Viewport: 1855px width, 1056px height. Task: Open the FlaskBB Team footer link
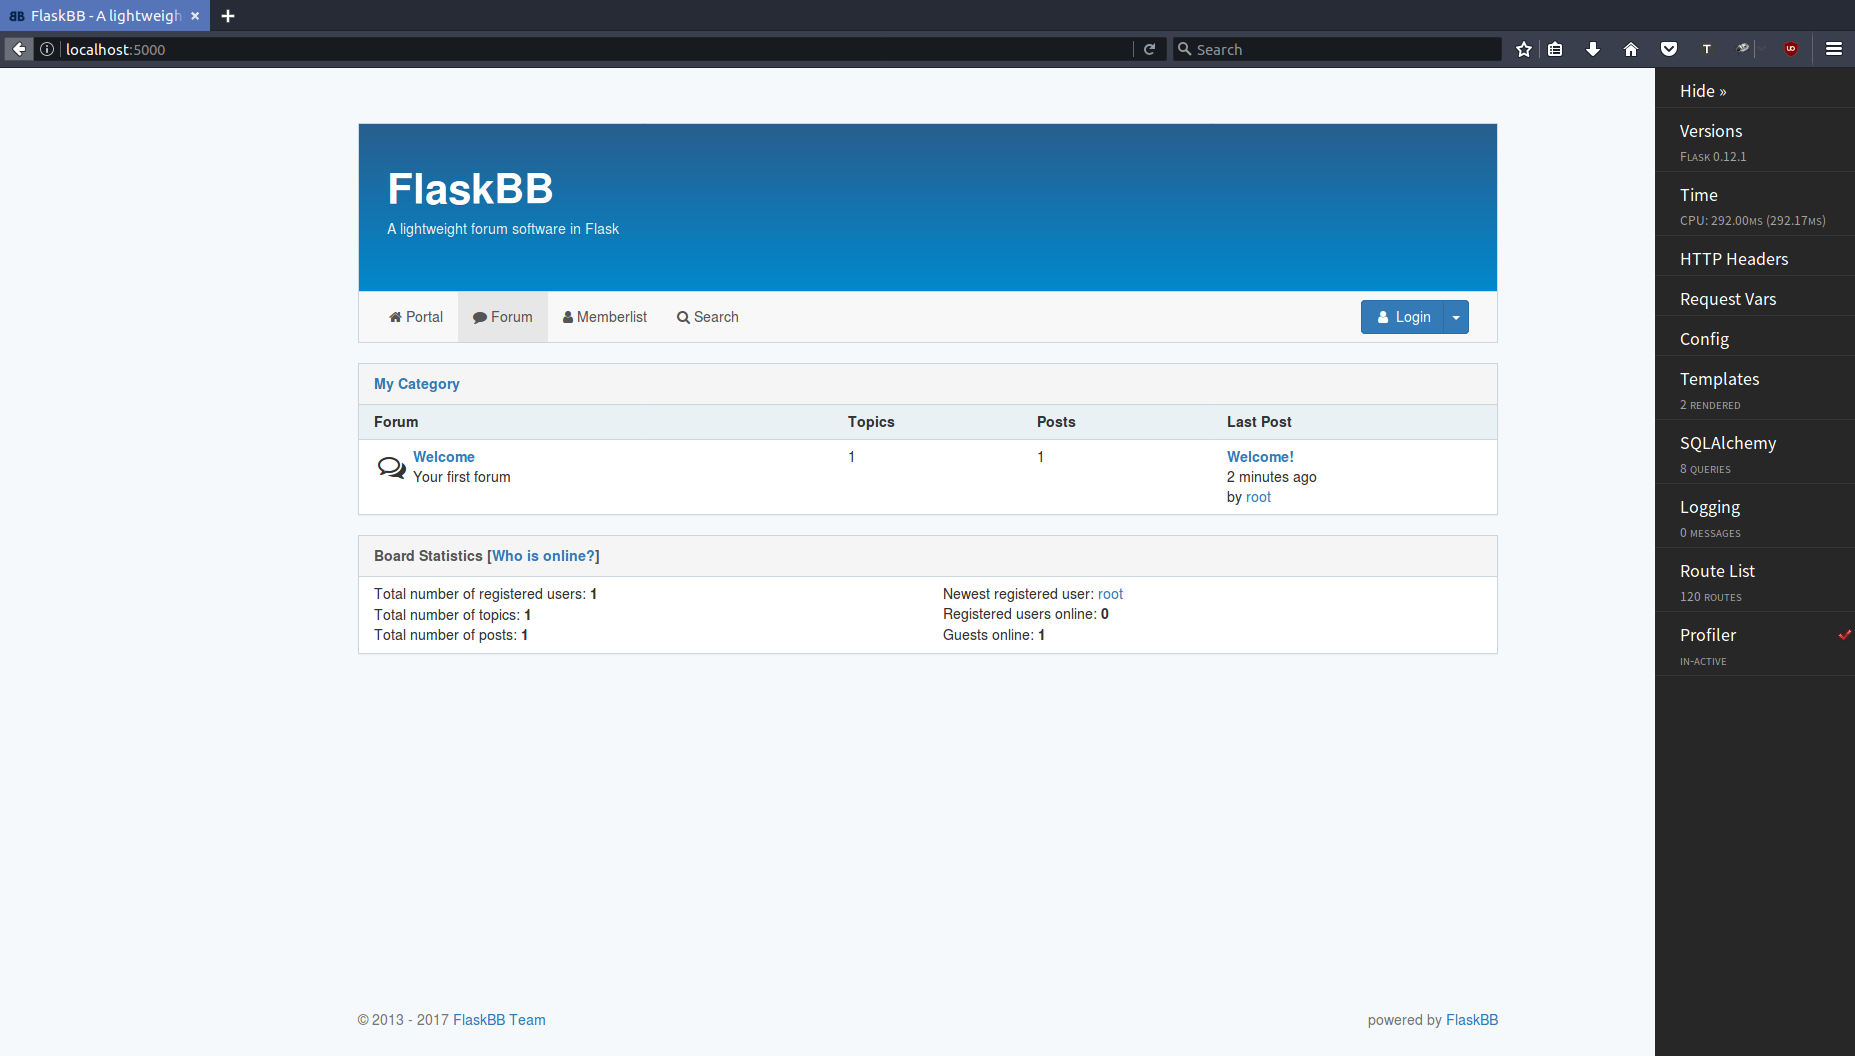(x=499, y=1020)
